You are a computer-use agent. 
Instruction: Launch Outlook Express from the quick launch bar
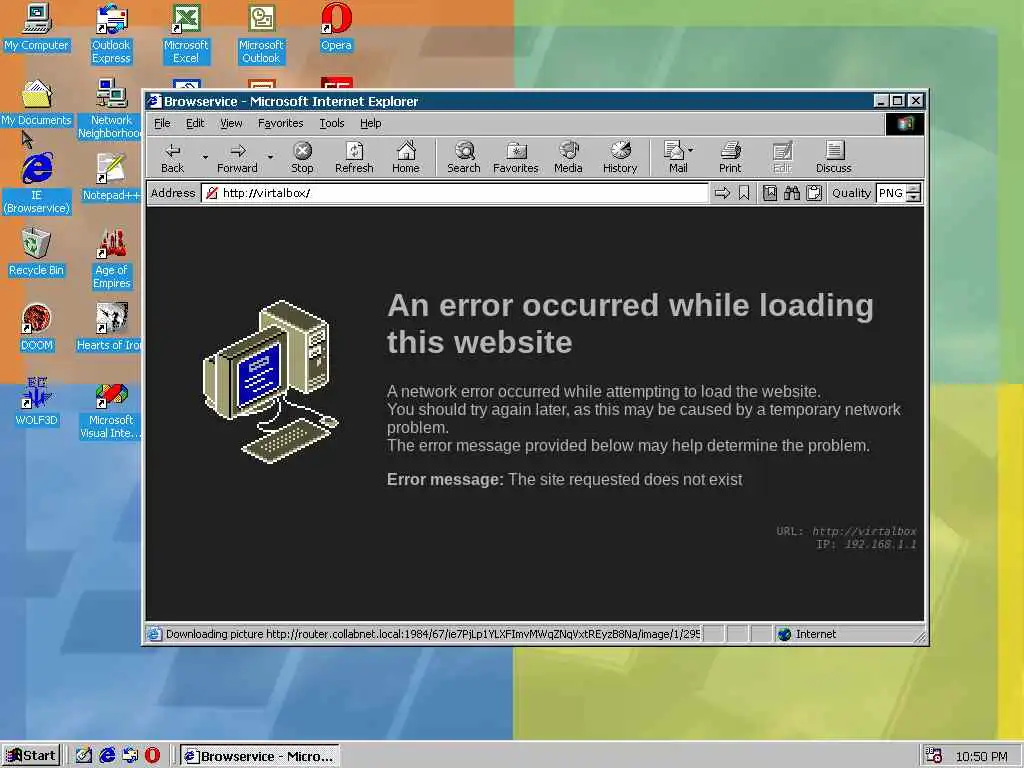point(129,756)
